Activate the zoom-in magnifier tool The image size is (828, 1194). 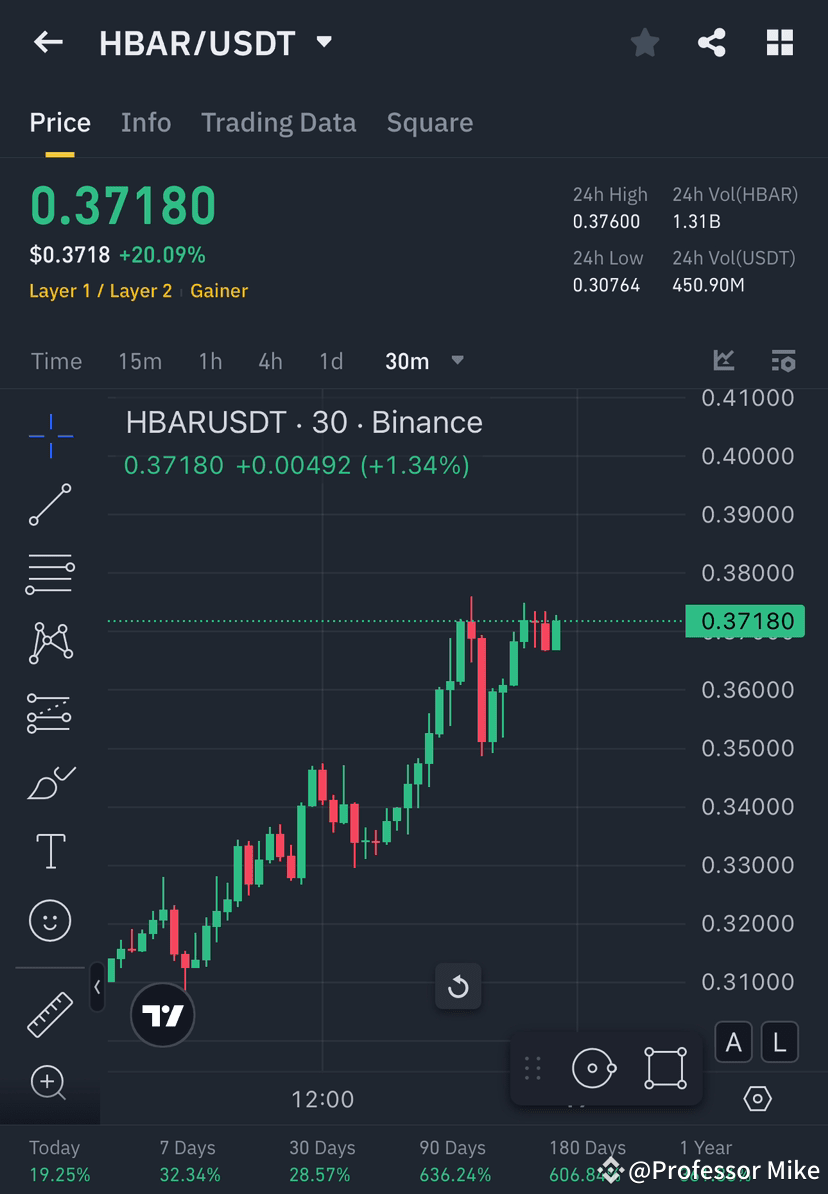50,1083
